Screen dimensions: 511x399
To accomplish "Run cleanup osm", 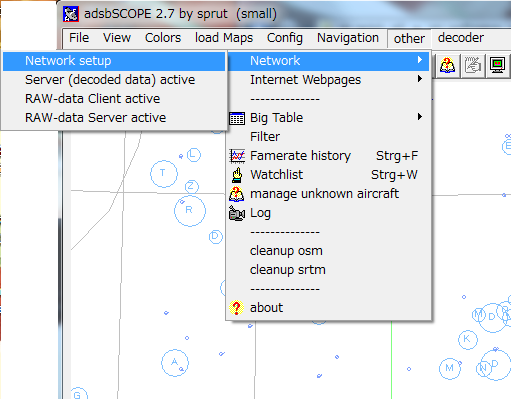I will [x=329, y=251].
